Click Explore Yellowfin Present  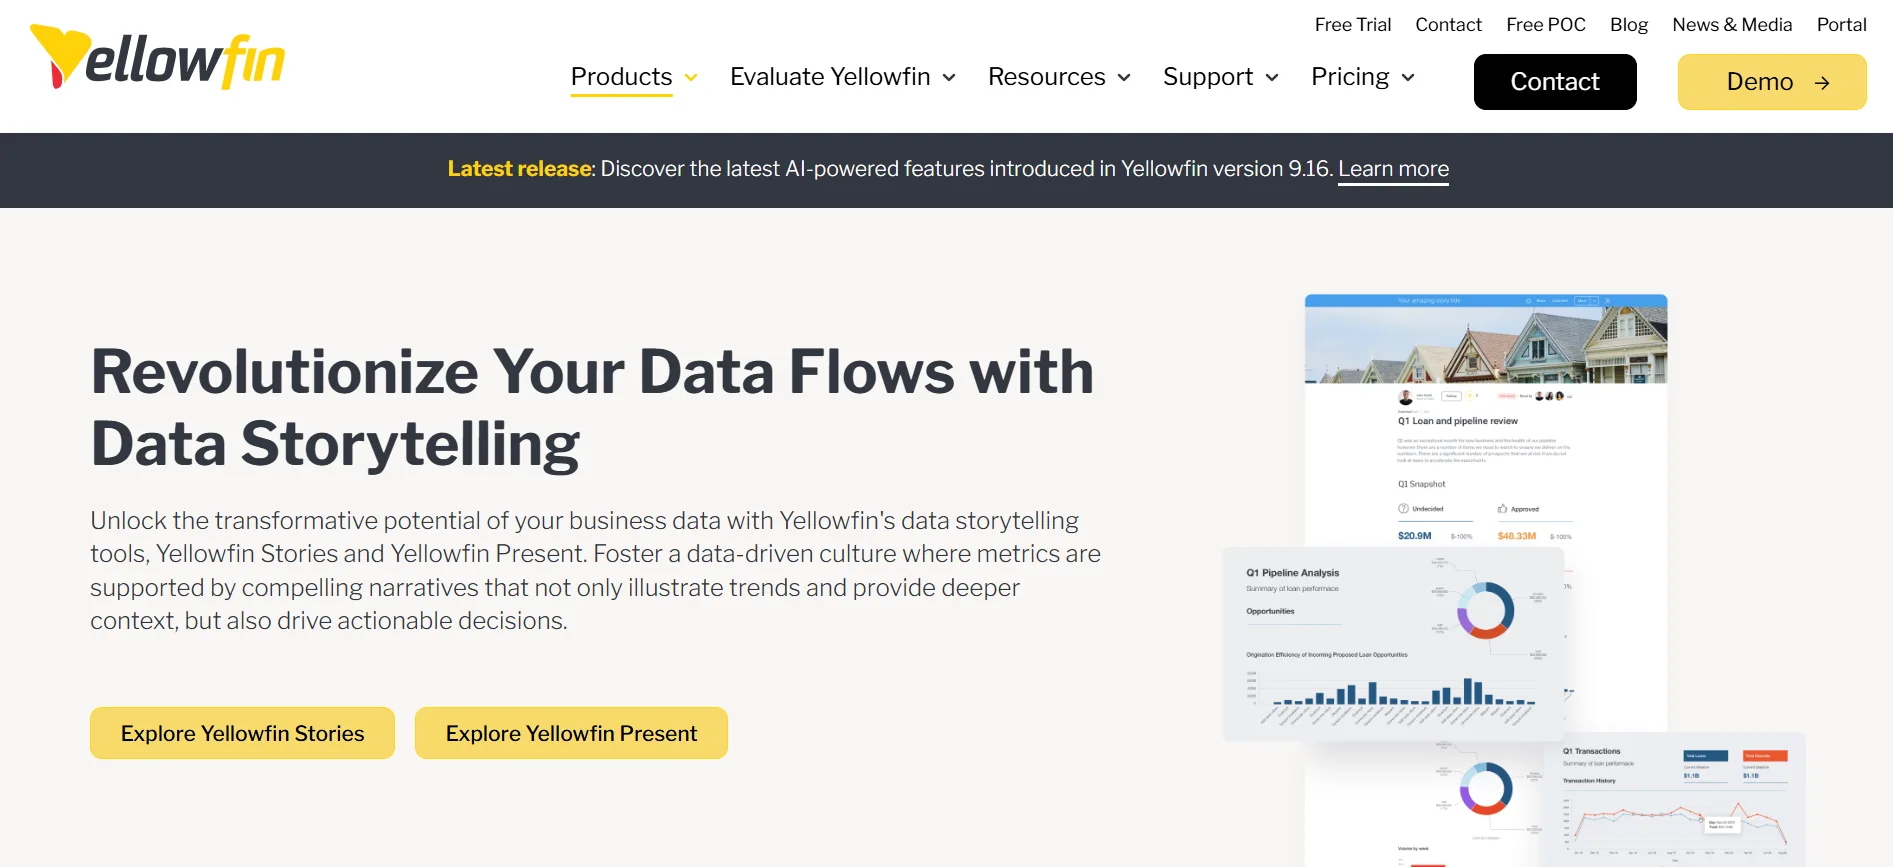pos(571,733)
